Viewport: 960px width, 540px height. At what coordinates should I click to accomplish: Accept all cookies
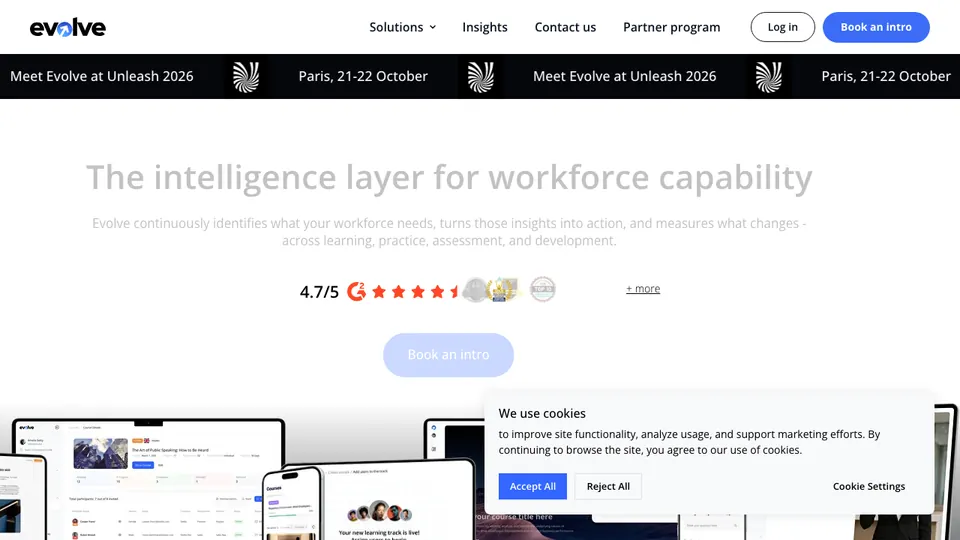pos(532,486)
